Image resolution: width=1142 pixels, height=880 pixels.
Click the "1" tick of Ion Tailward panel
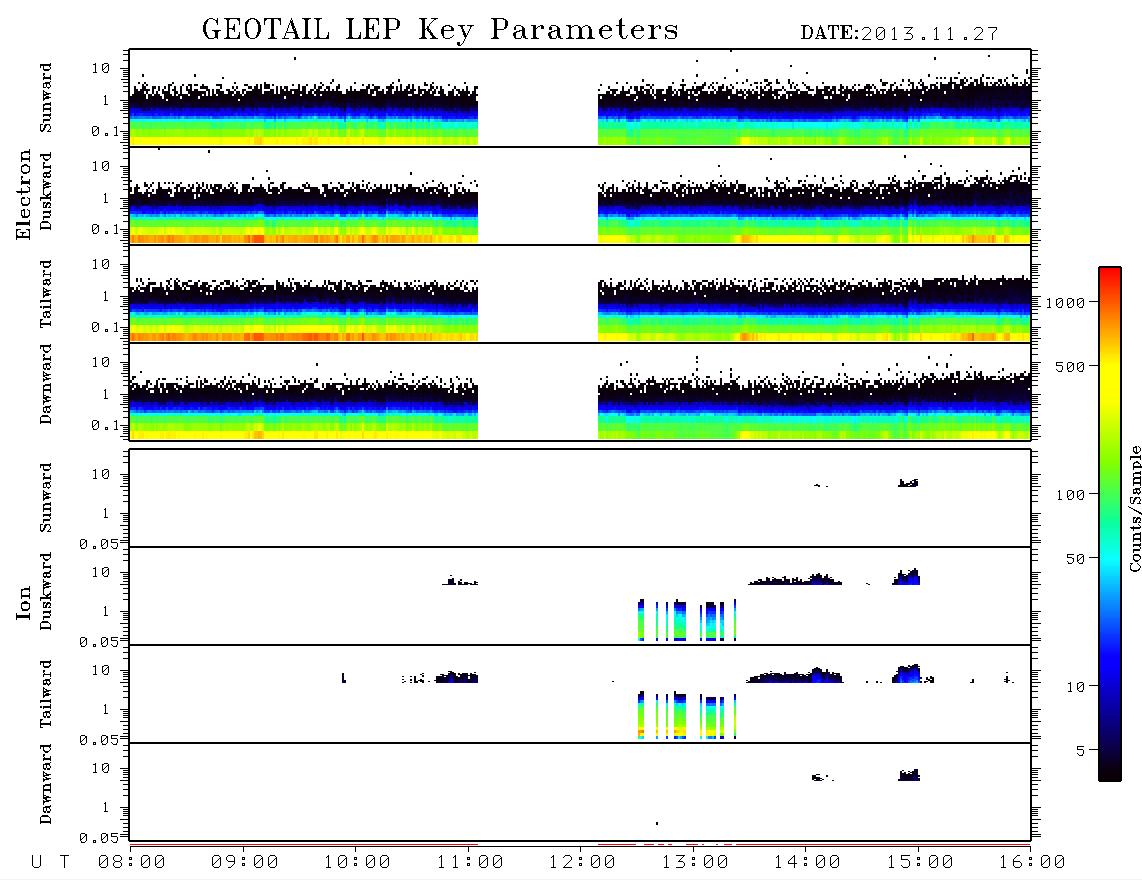(x=106, y=710)
